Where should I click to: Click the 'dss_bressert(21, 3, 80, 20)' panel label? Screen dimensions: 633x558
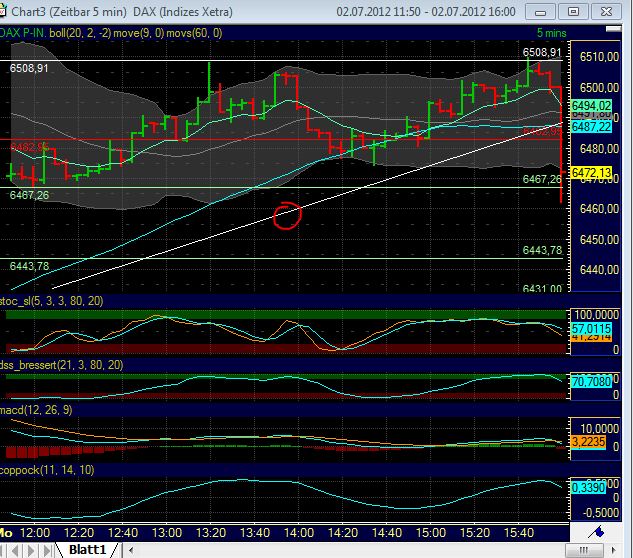[61, 365]
